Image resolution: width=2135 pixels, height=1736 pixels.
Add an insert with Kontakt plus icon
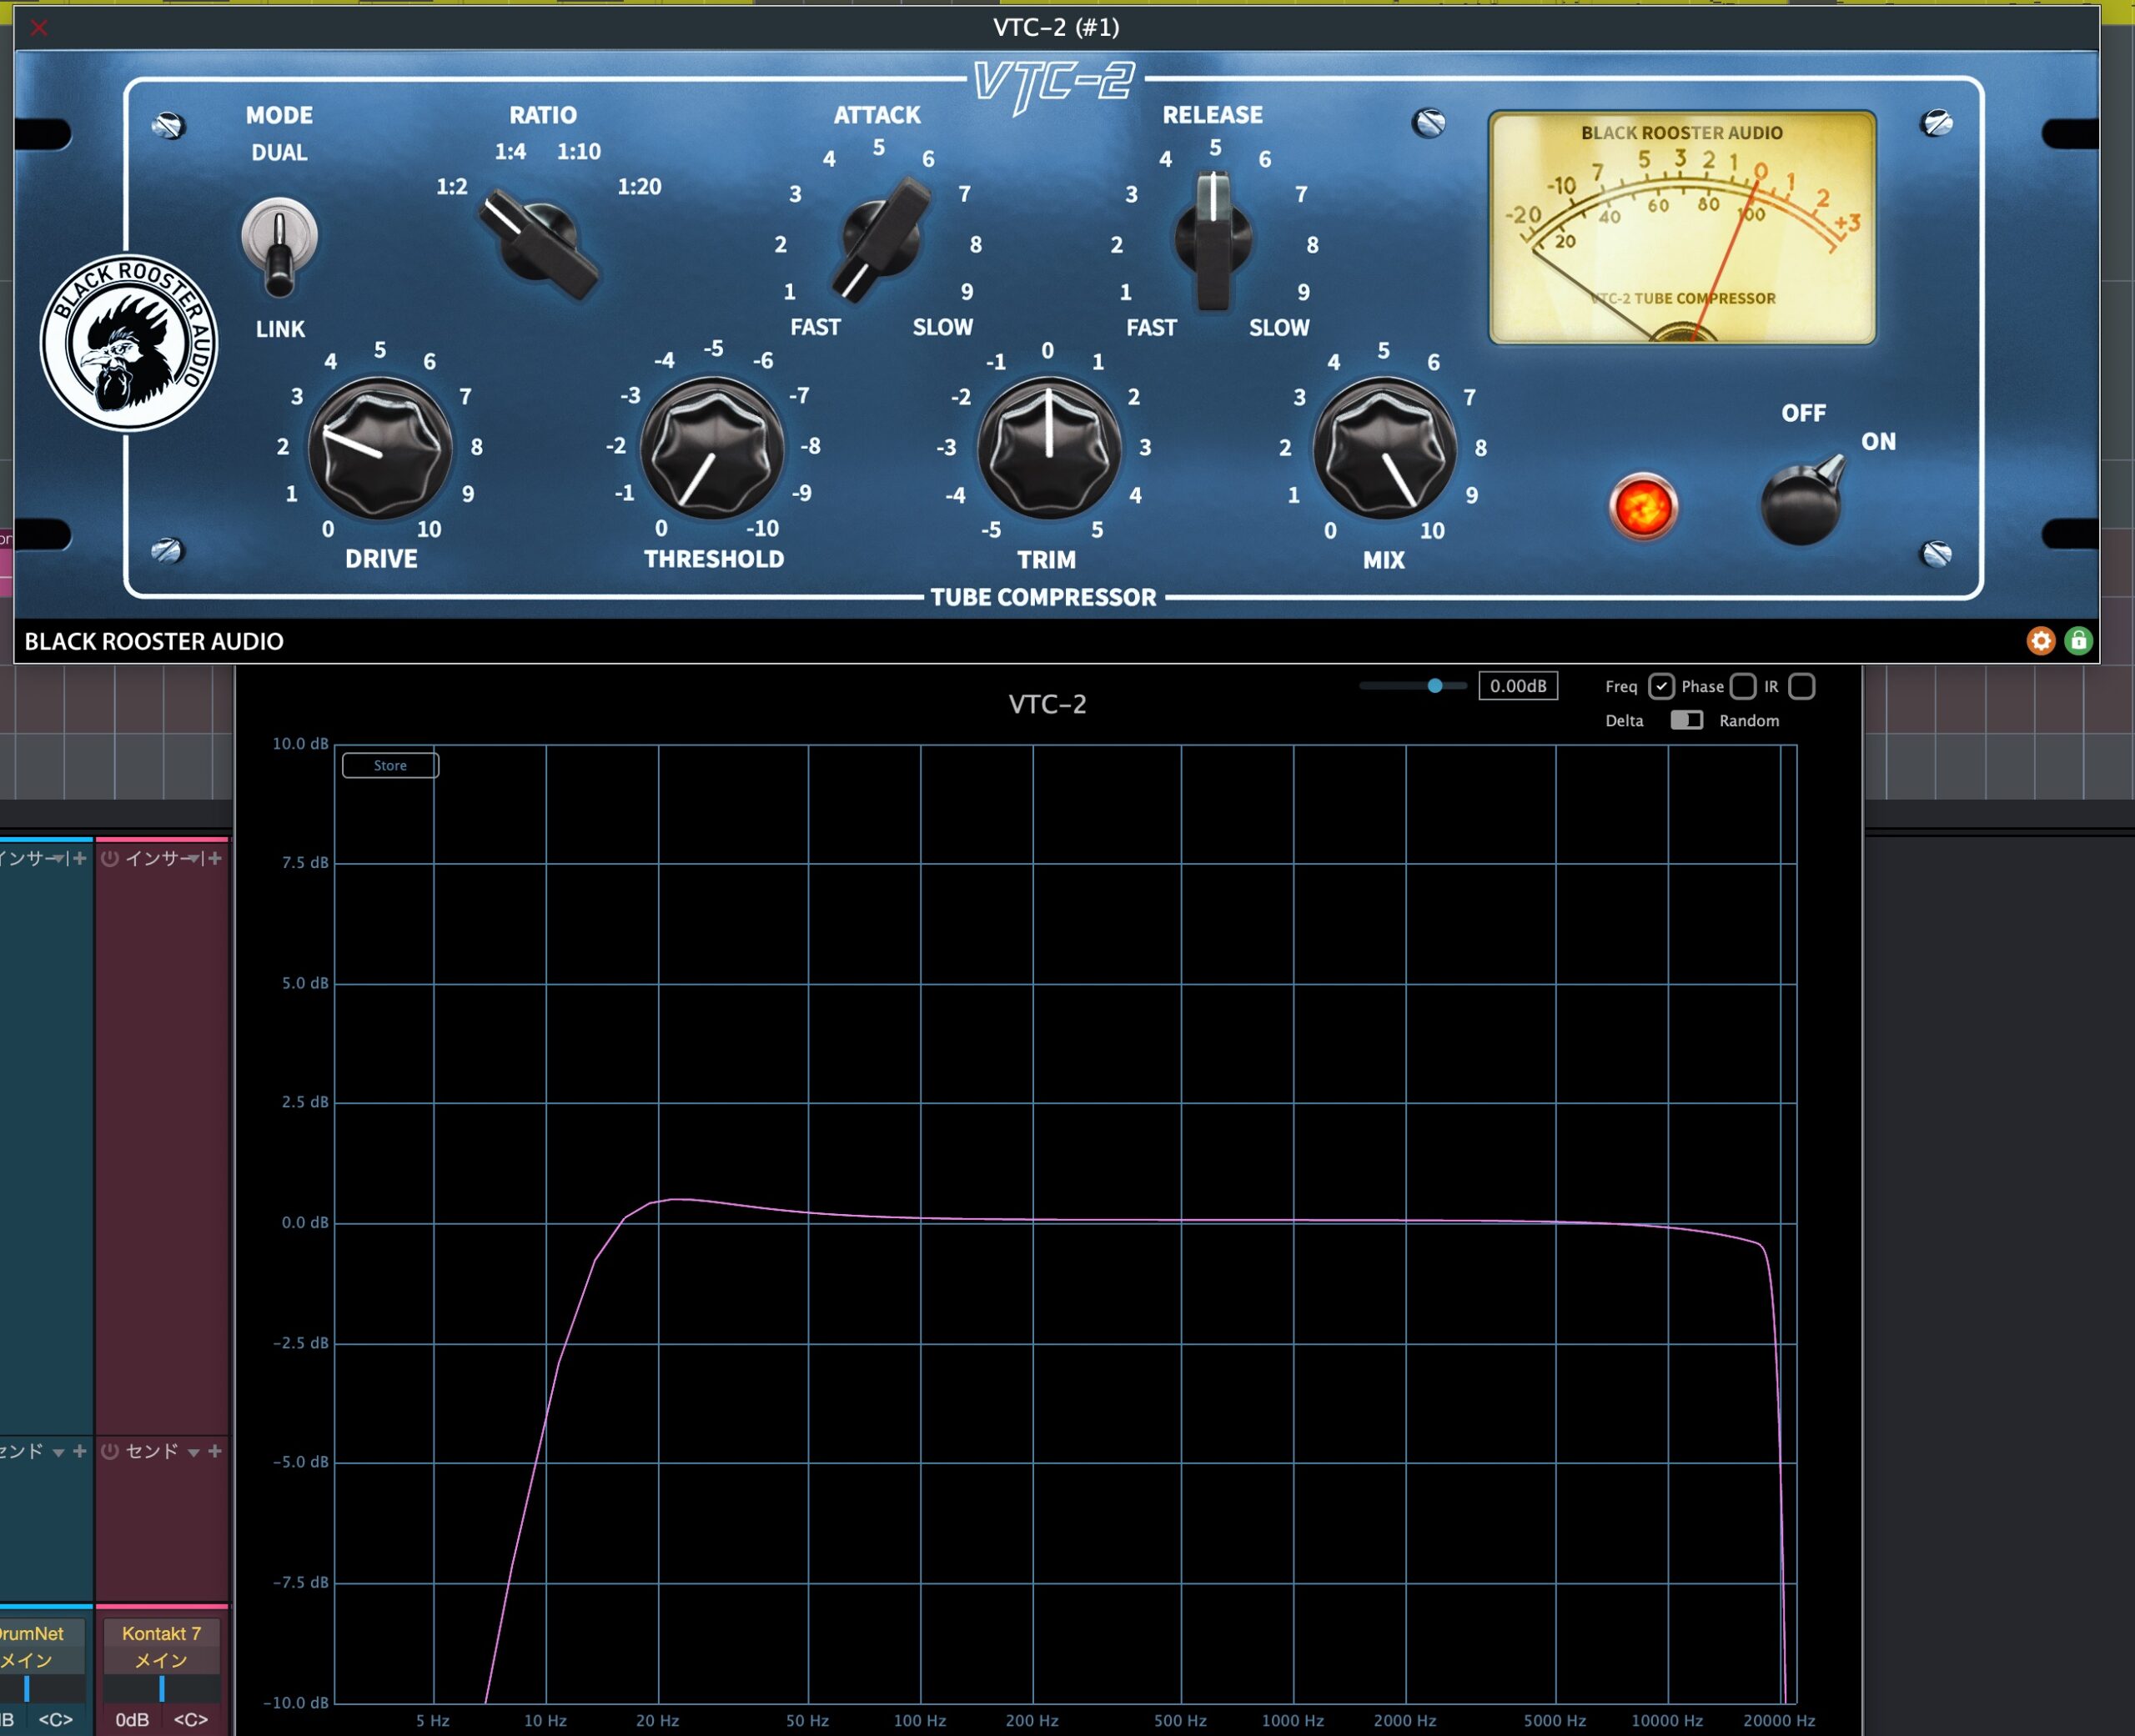coord(215,859)
